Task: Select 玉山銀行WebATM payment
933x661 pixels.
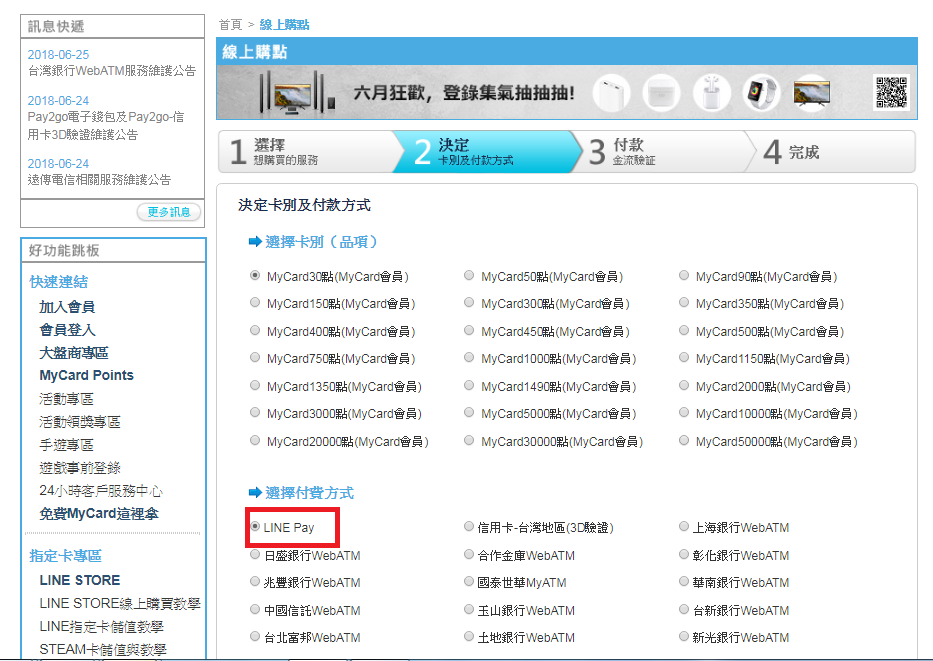Action: coord(469,609)
